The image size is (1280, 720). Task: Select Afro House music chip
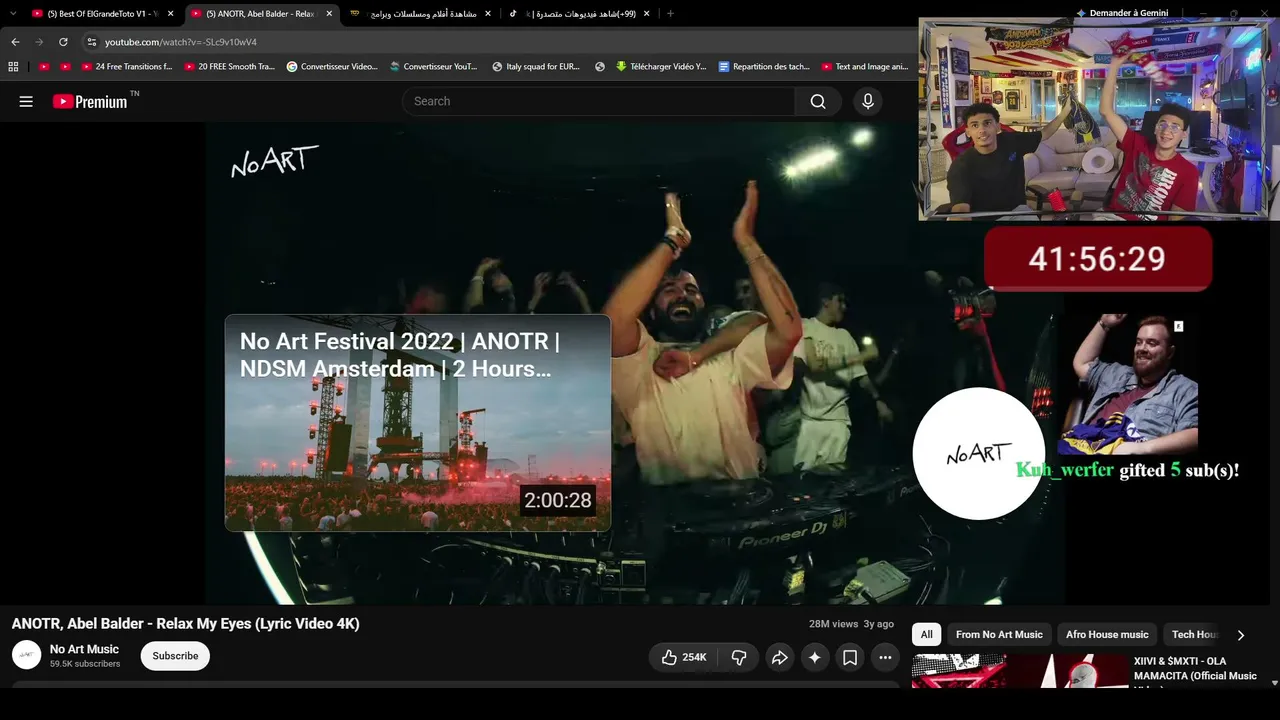coord(1107,635)
